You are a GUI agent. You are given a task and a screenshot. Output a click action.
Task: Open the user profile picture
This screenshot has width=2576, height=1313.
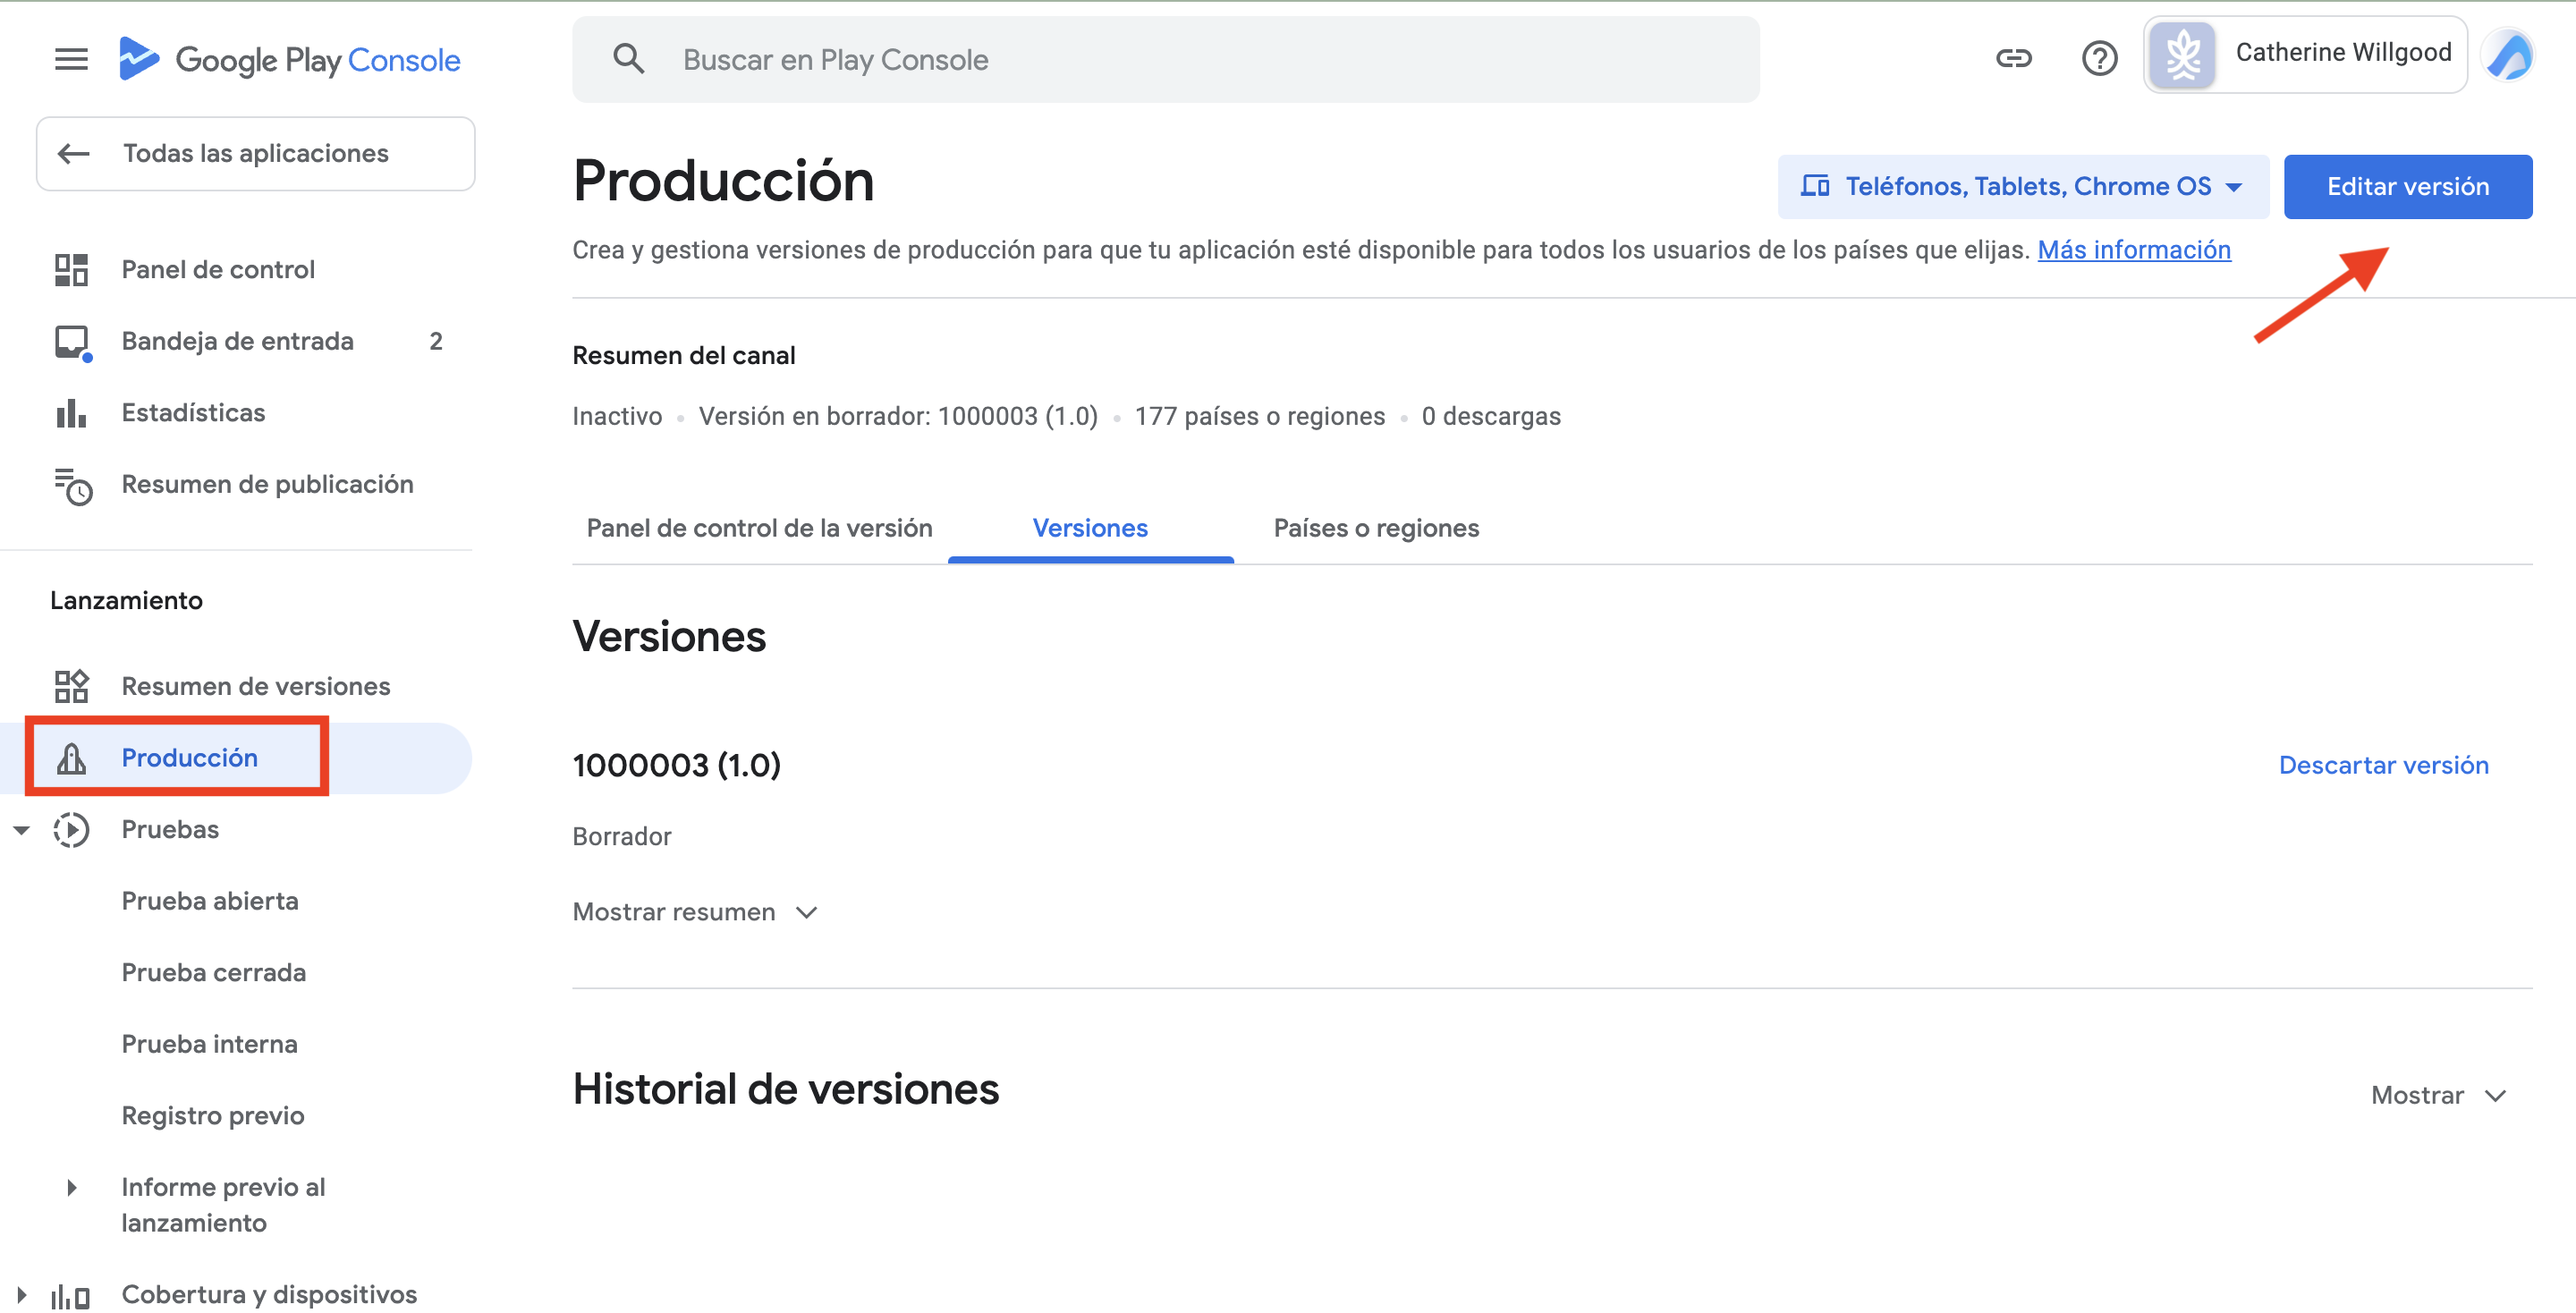pos(2509,56)
